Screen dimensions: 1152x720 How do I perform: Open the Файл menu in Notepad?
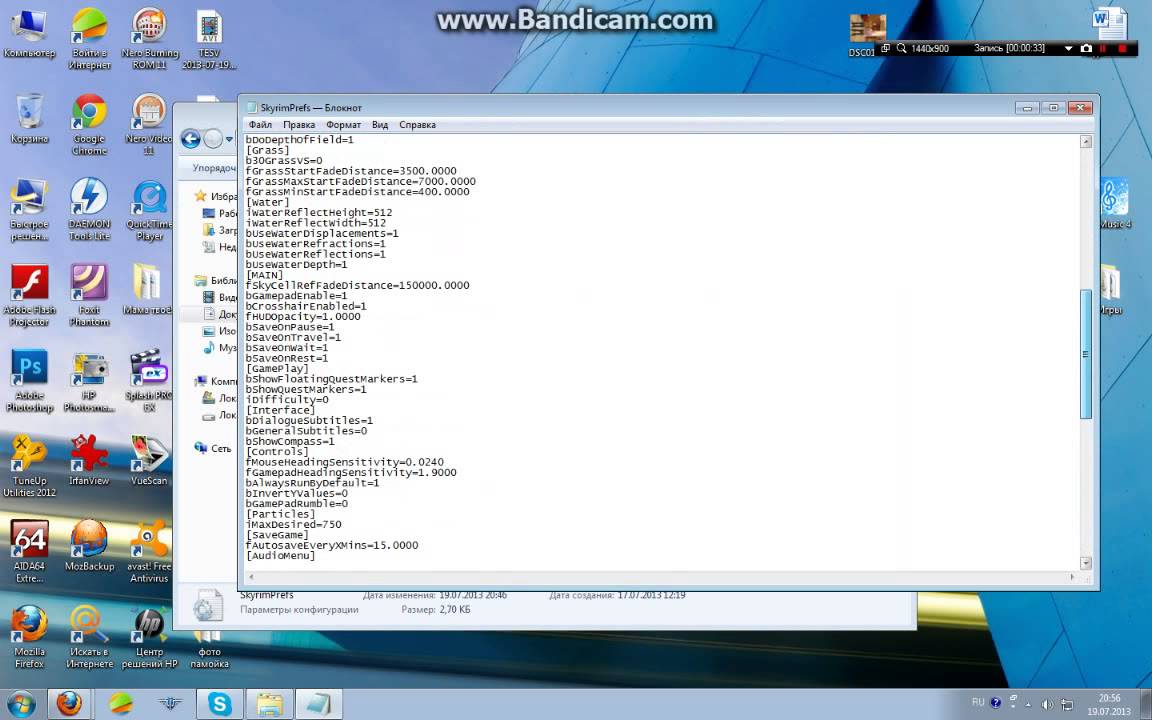[260, 125]
